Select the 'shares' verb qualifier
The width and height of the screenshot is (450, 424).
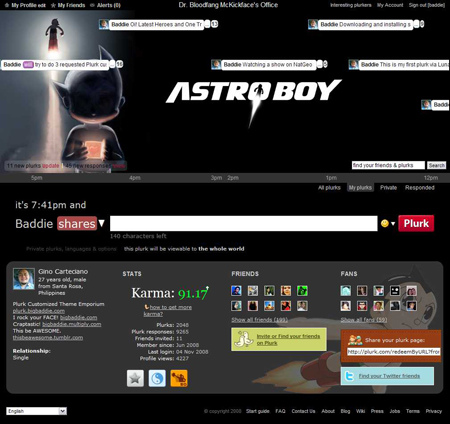coord(77,223)
